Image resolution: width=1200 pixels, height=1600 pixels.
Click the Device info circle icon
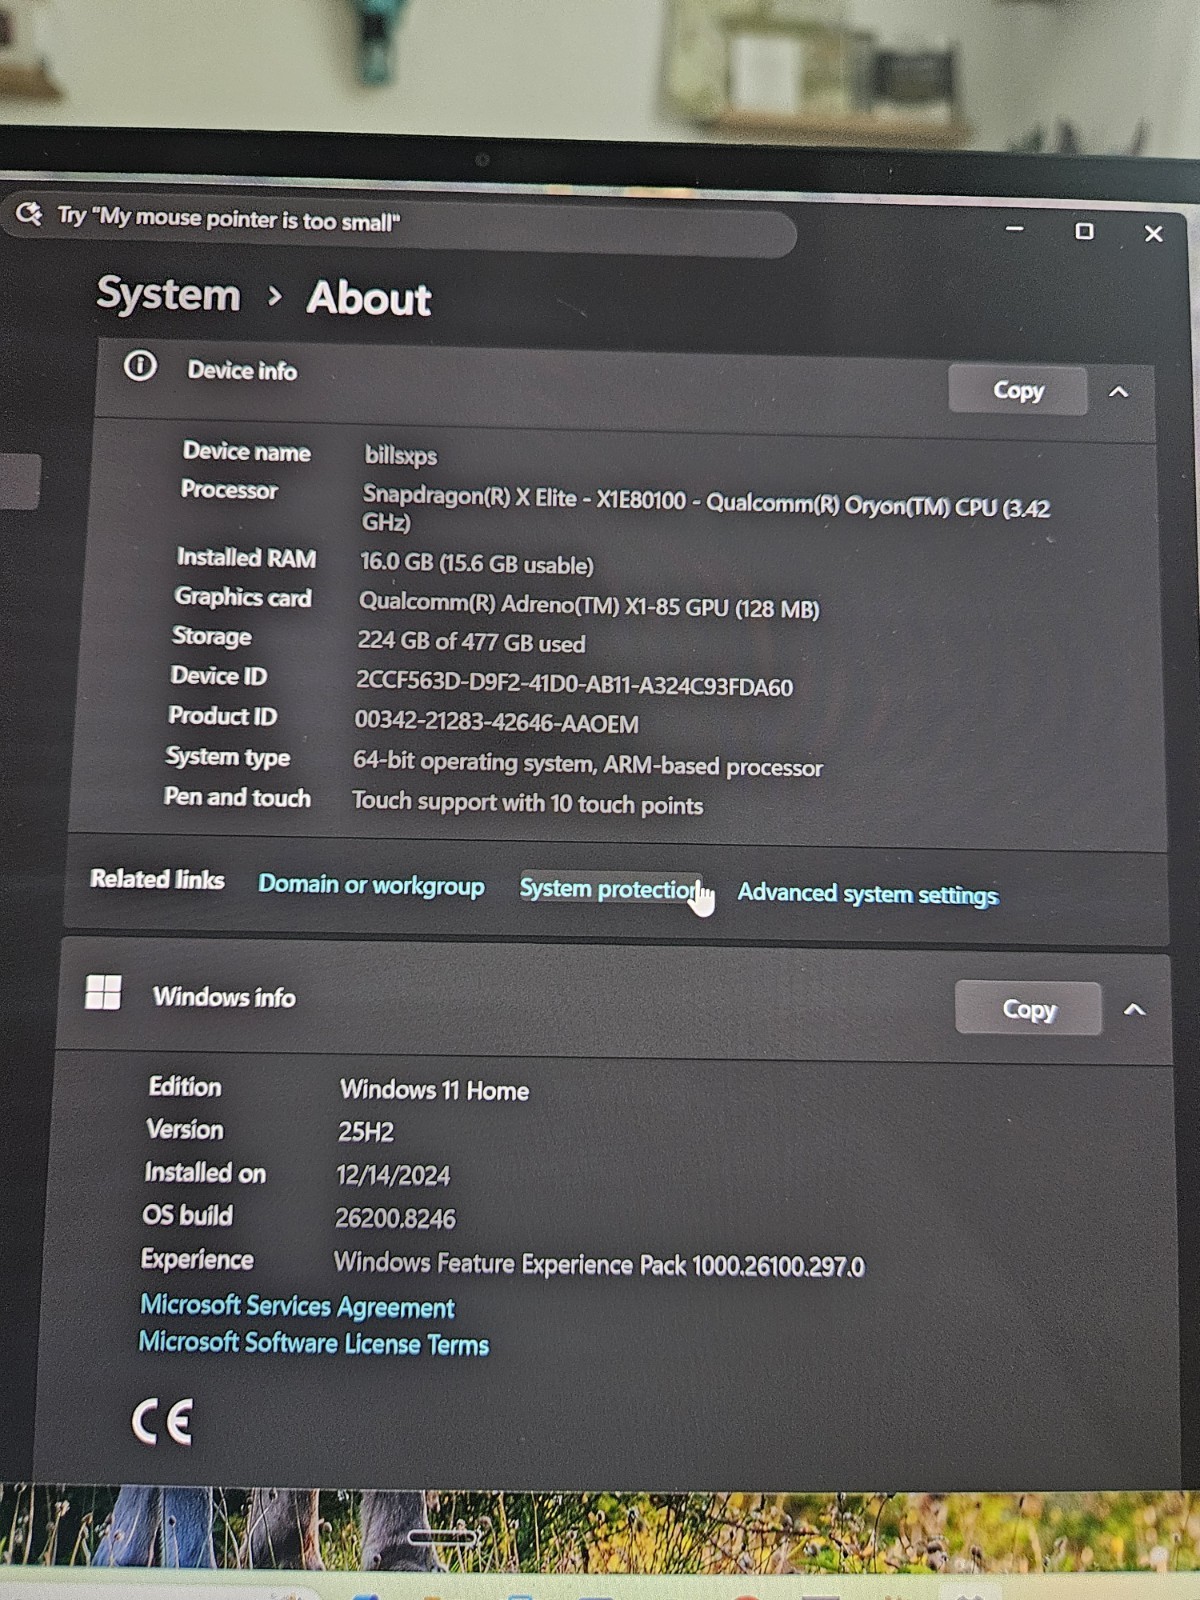pos(140,366)
